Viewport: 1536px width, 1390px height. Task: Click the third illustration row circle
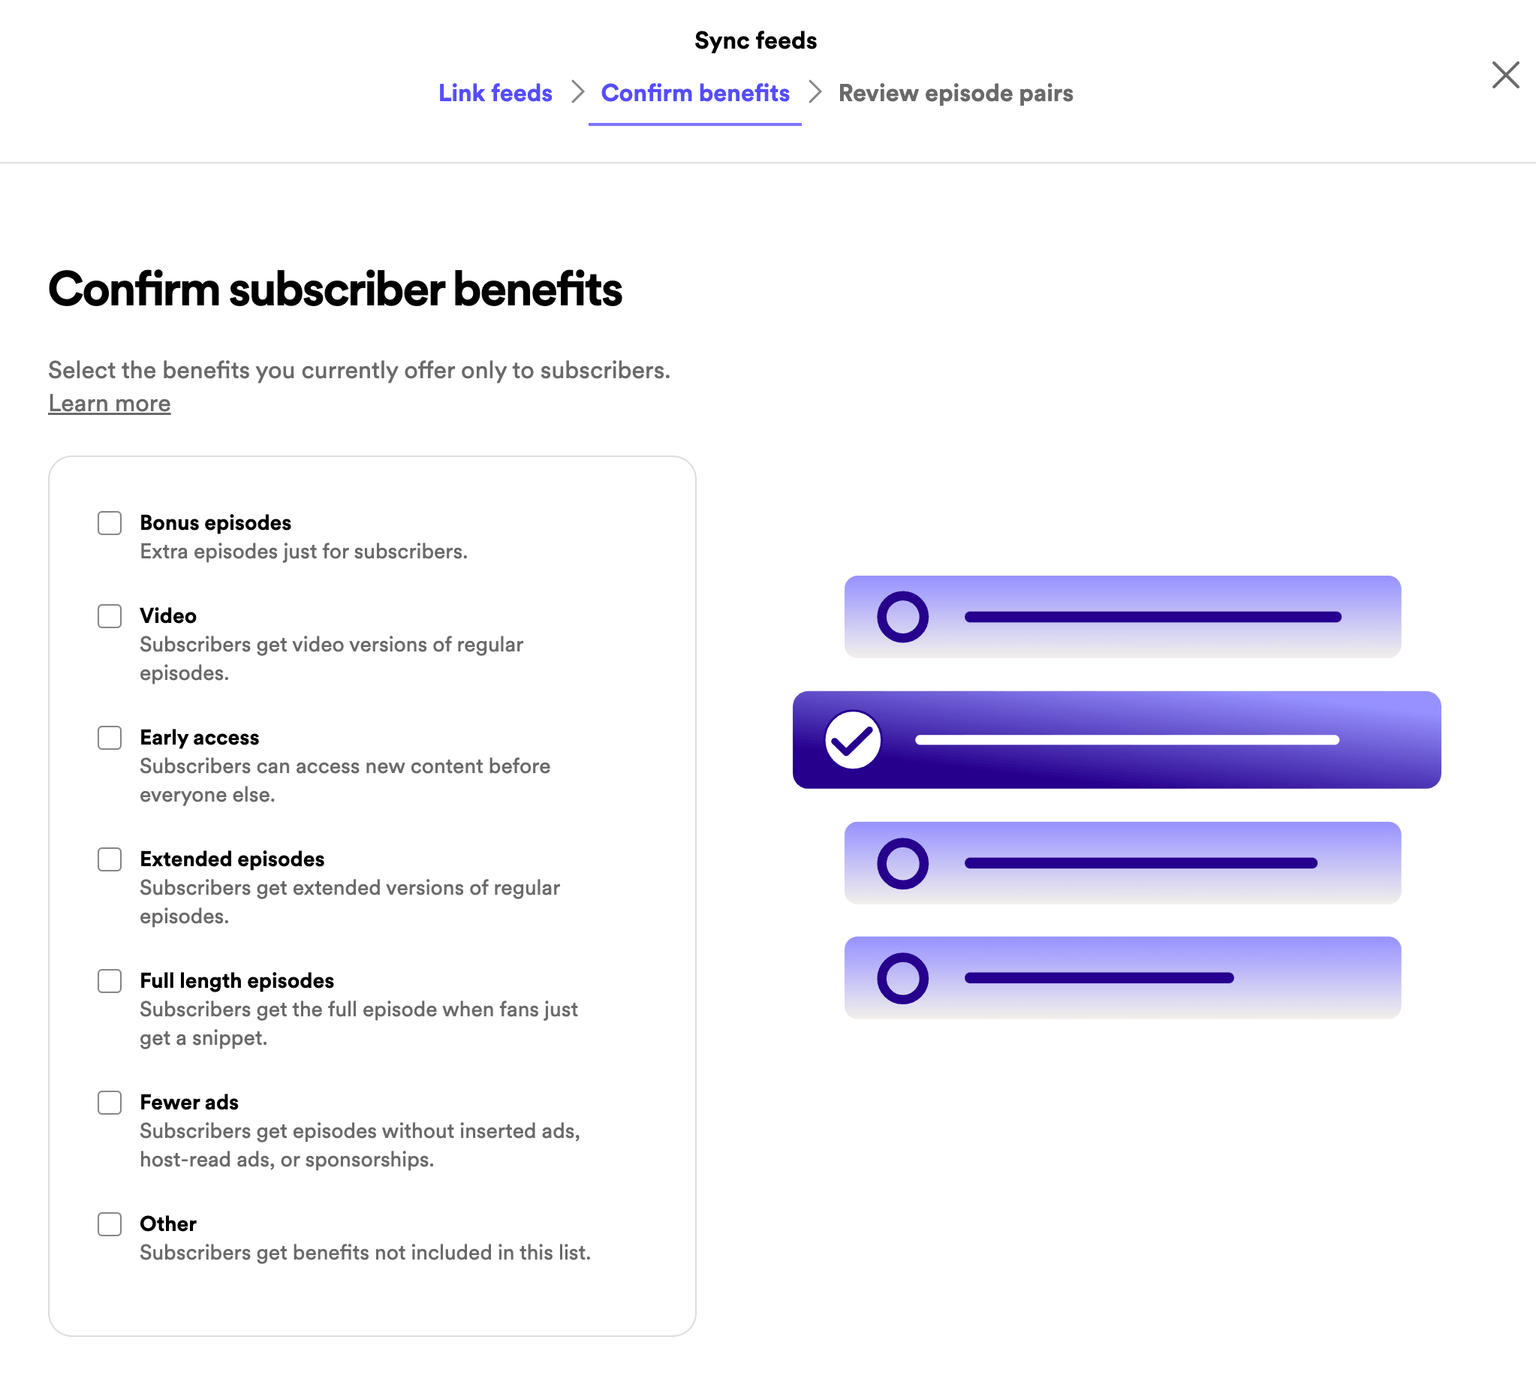click(x=903, y=863)
